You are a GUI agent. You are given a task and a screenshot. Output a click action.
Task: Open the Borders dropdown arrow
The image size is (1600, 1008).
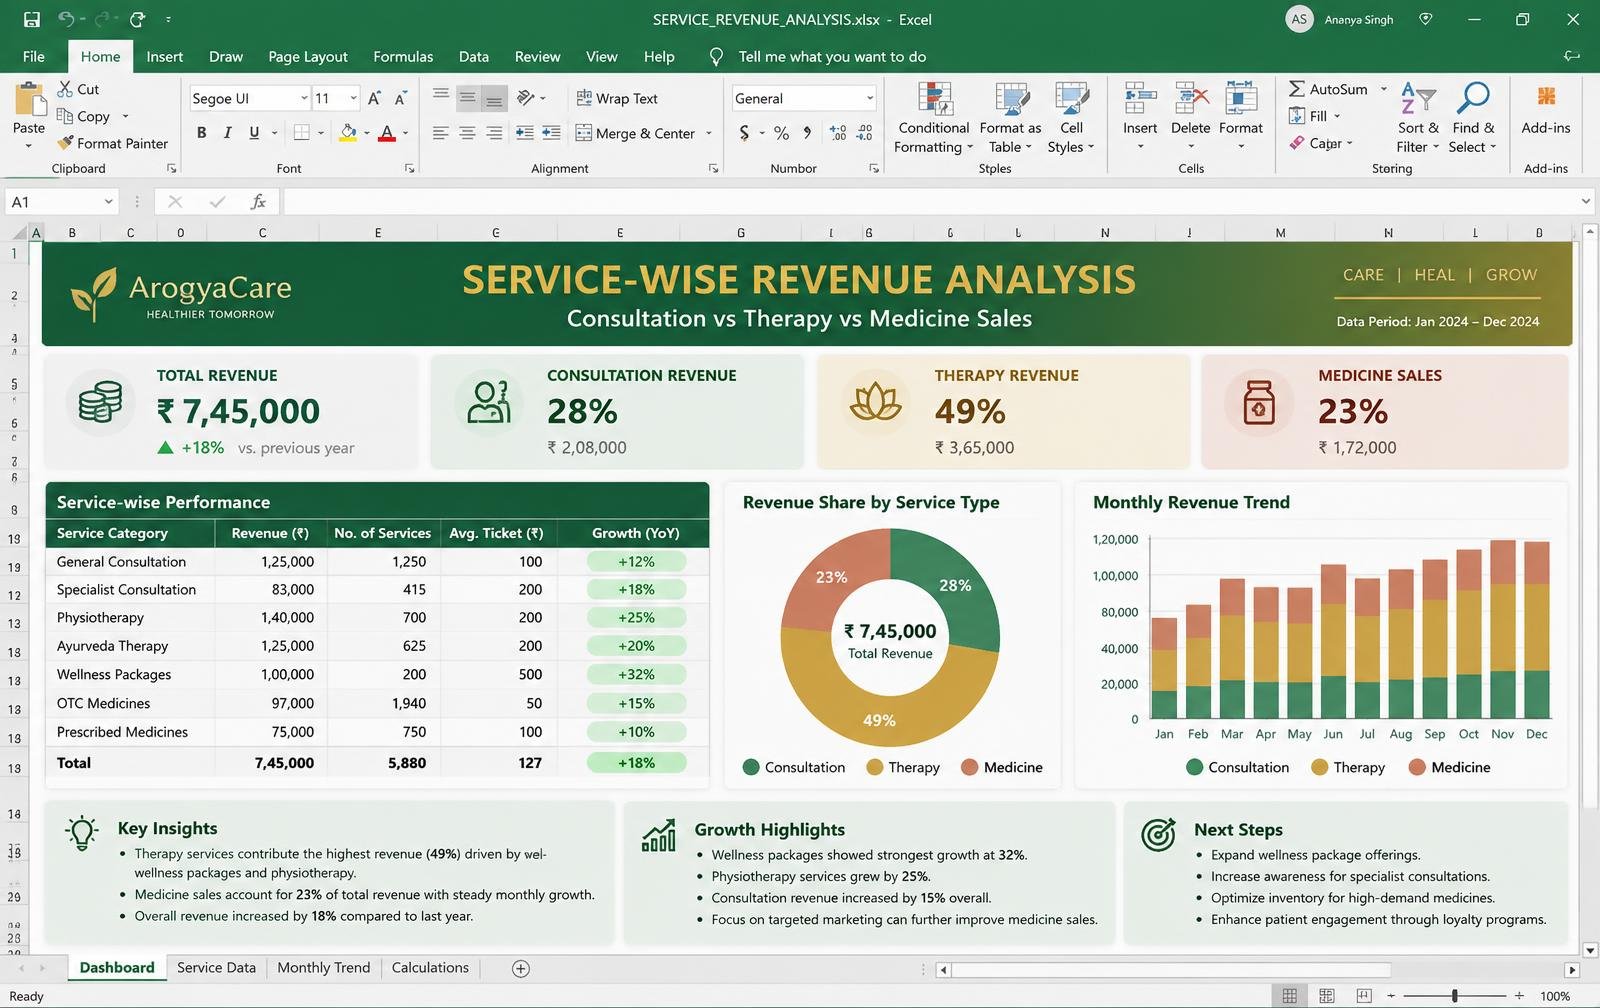[x=321, y=133]
